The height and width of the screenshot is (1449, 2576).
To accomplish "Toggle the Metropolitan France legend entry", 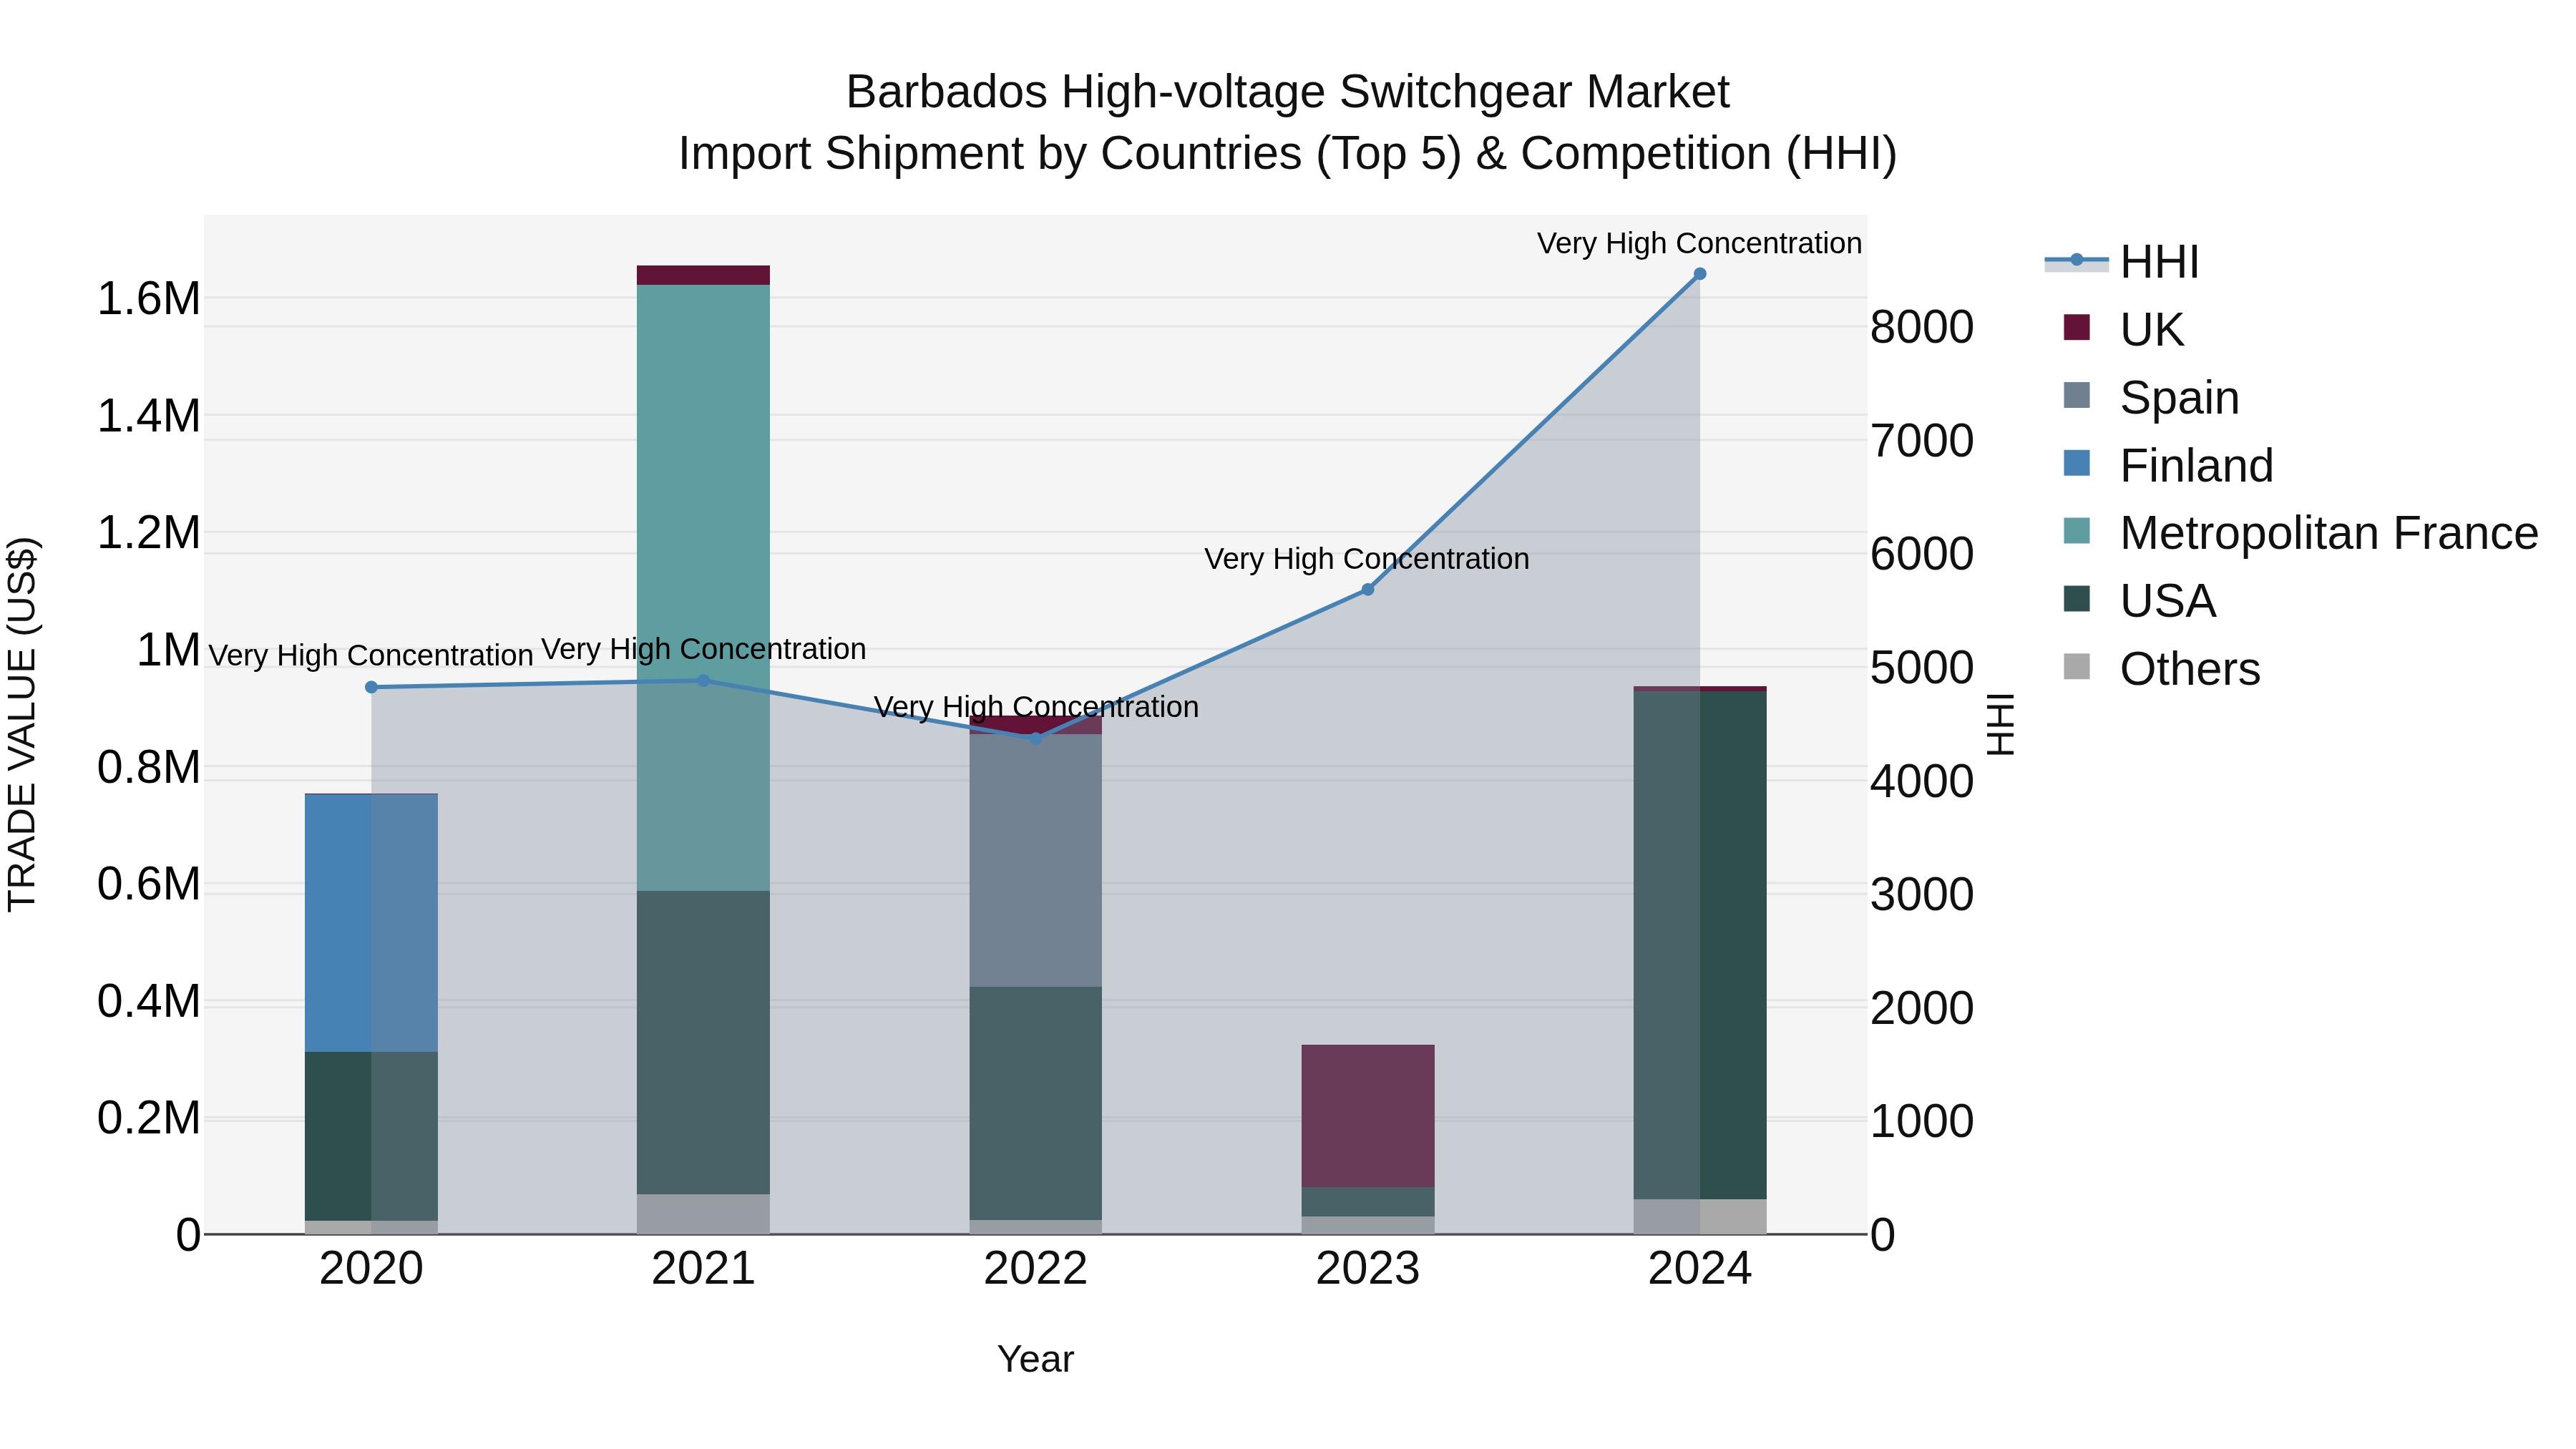I will pyautogui.click(x=2300, y=533).
